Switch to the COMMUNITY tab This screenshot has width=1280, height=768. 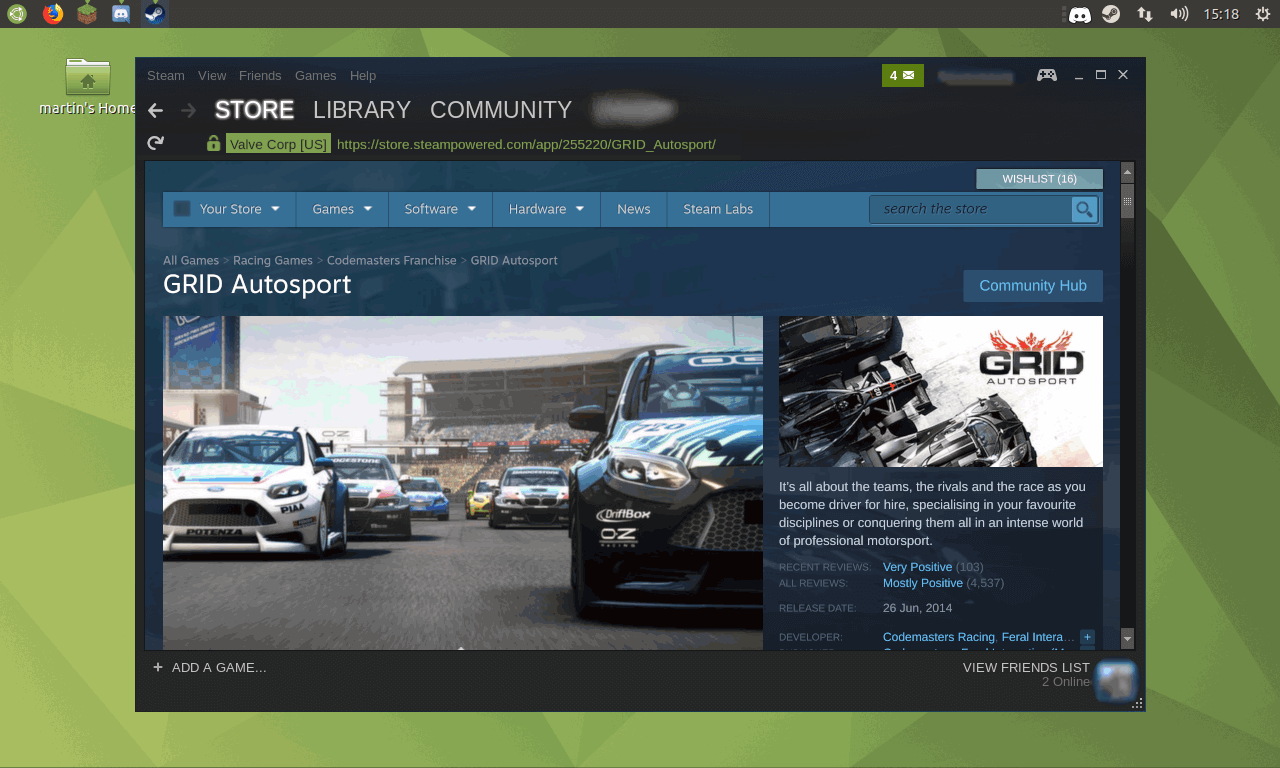pyautogui.click(x=501, y=110)
